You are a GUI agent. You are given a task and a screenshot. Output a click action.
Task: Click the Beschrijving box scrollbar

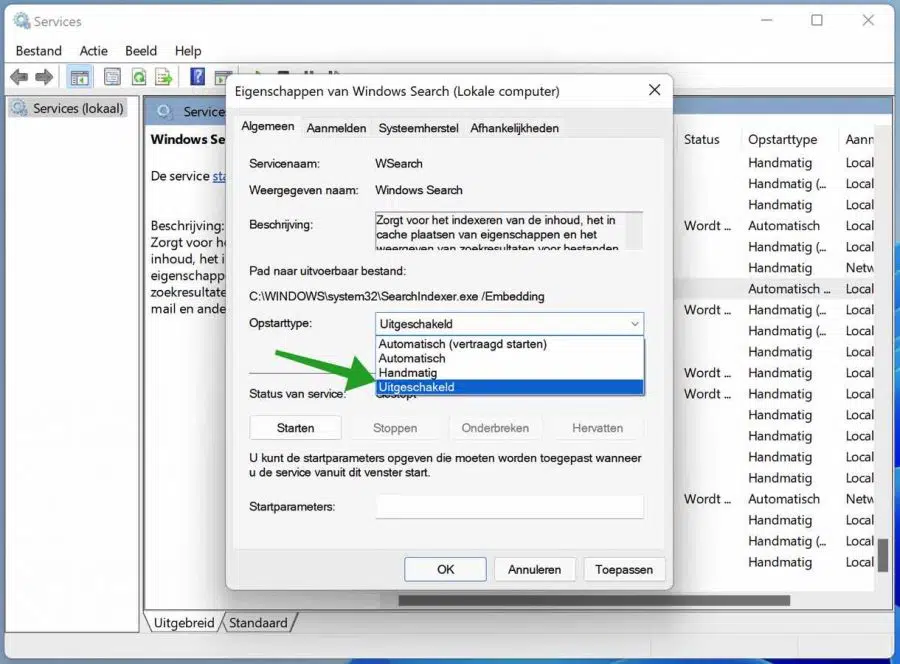634,231
